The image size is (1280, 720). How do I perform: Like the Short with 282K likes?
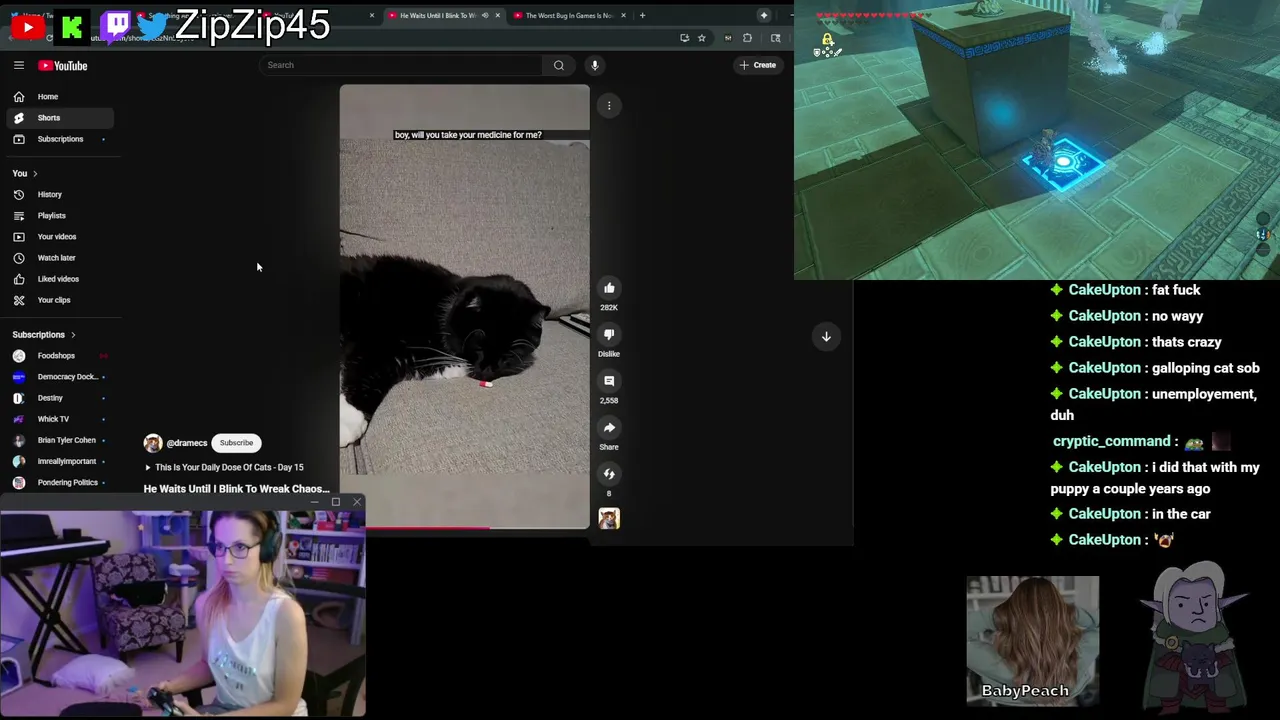[609, 288]
